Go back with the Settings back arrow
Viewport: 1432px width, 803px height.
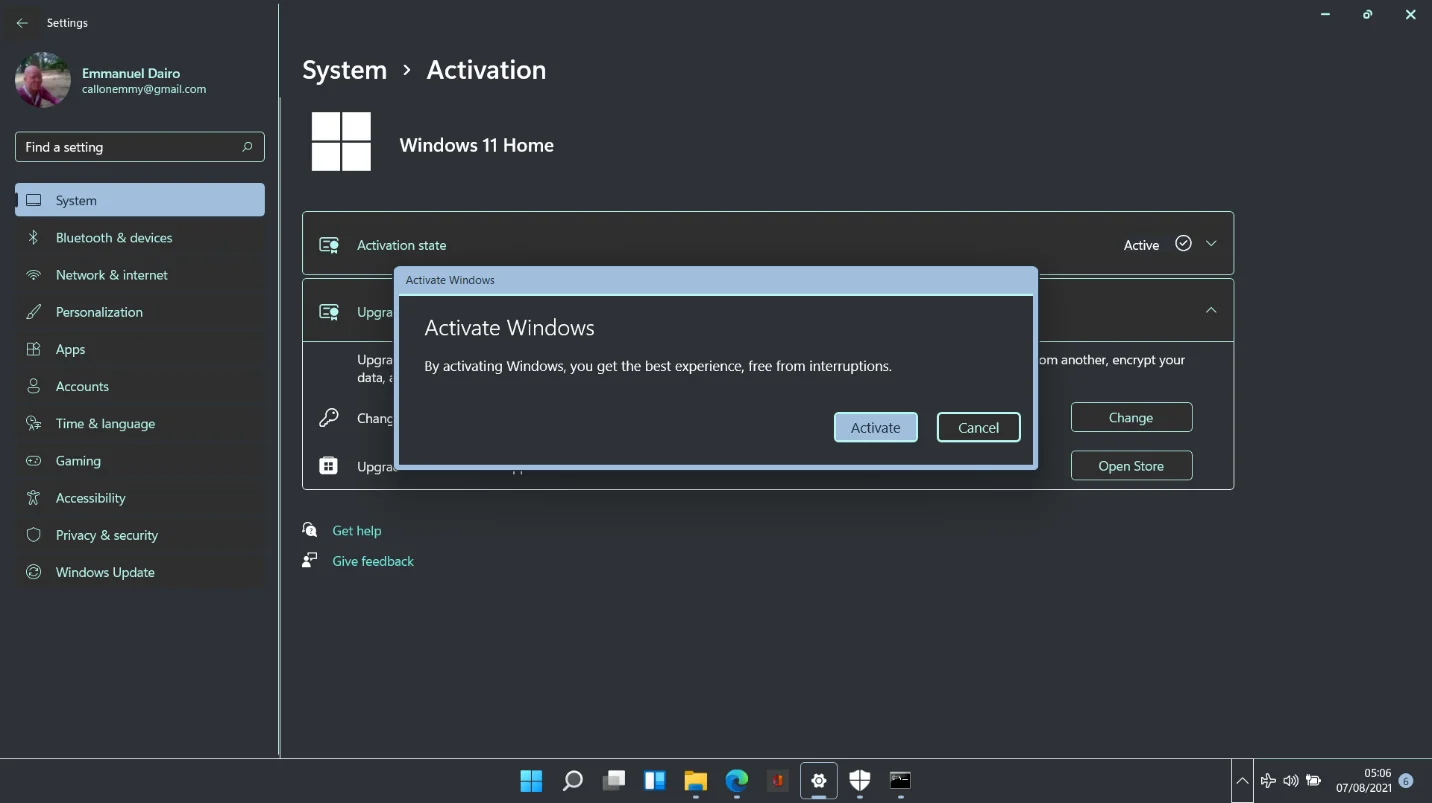pyautogui.click(x=22, y=23)
